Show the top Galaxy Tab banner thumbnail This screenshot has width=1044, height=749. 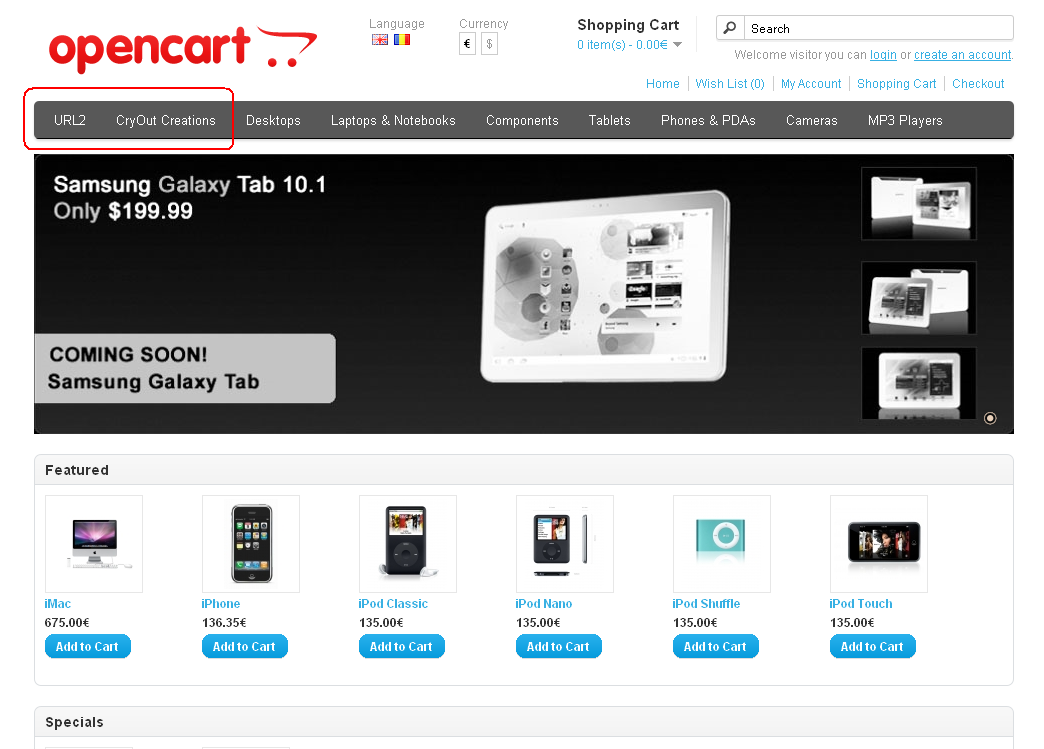919,204
